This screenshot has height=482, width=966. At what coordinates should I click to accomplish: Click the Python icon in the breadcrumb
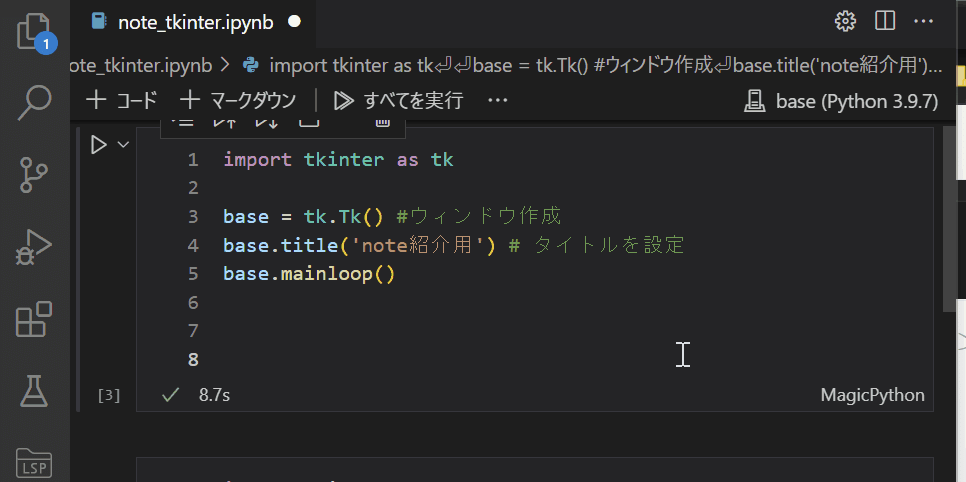point(251,65)
